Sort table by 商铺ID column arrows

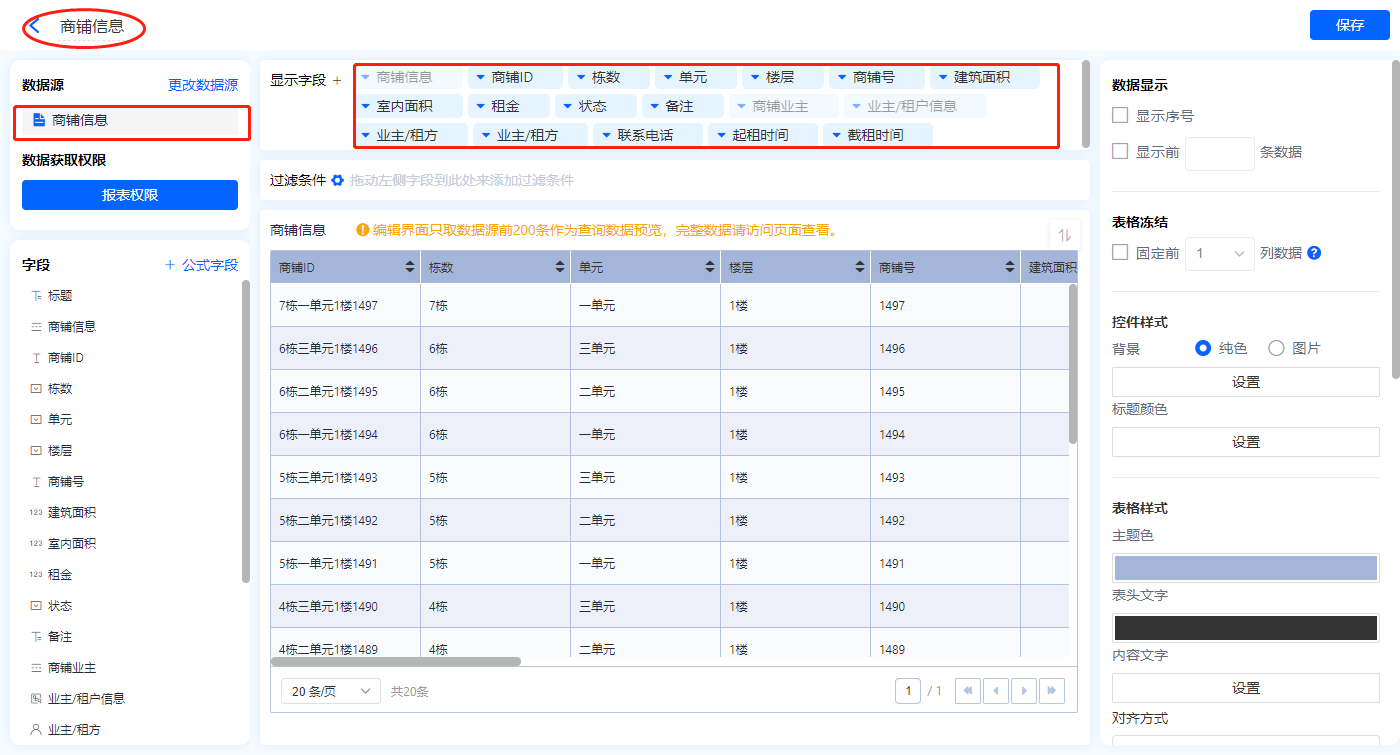coord(410,268)
